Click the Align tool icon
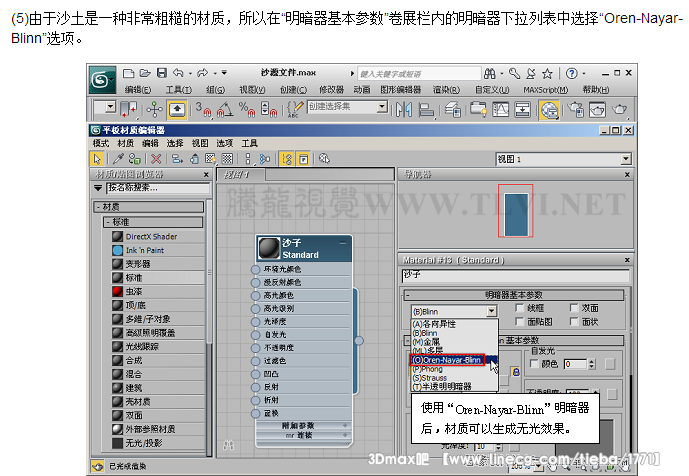The height and width of the screenshot is (476, 689). 425,109
